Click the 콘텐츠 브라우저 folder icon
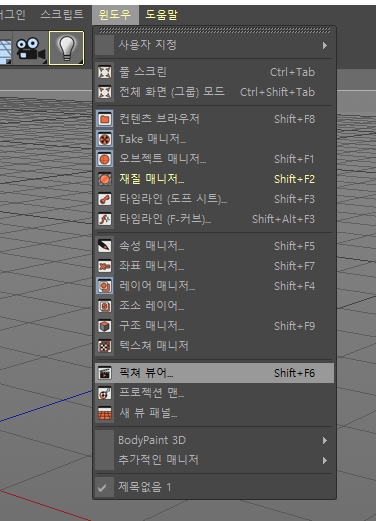 [105, 119]
